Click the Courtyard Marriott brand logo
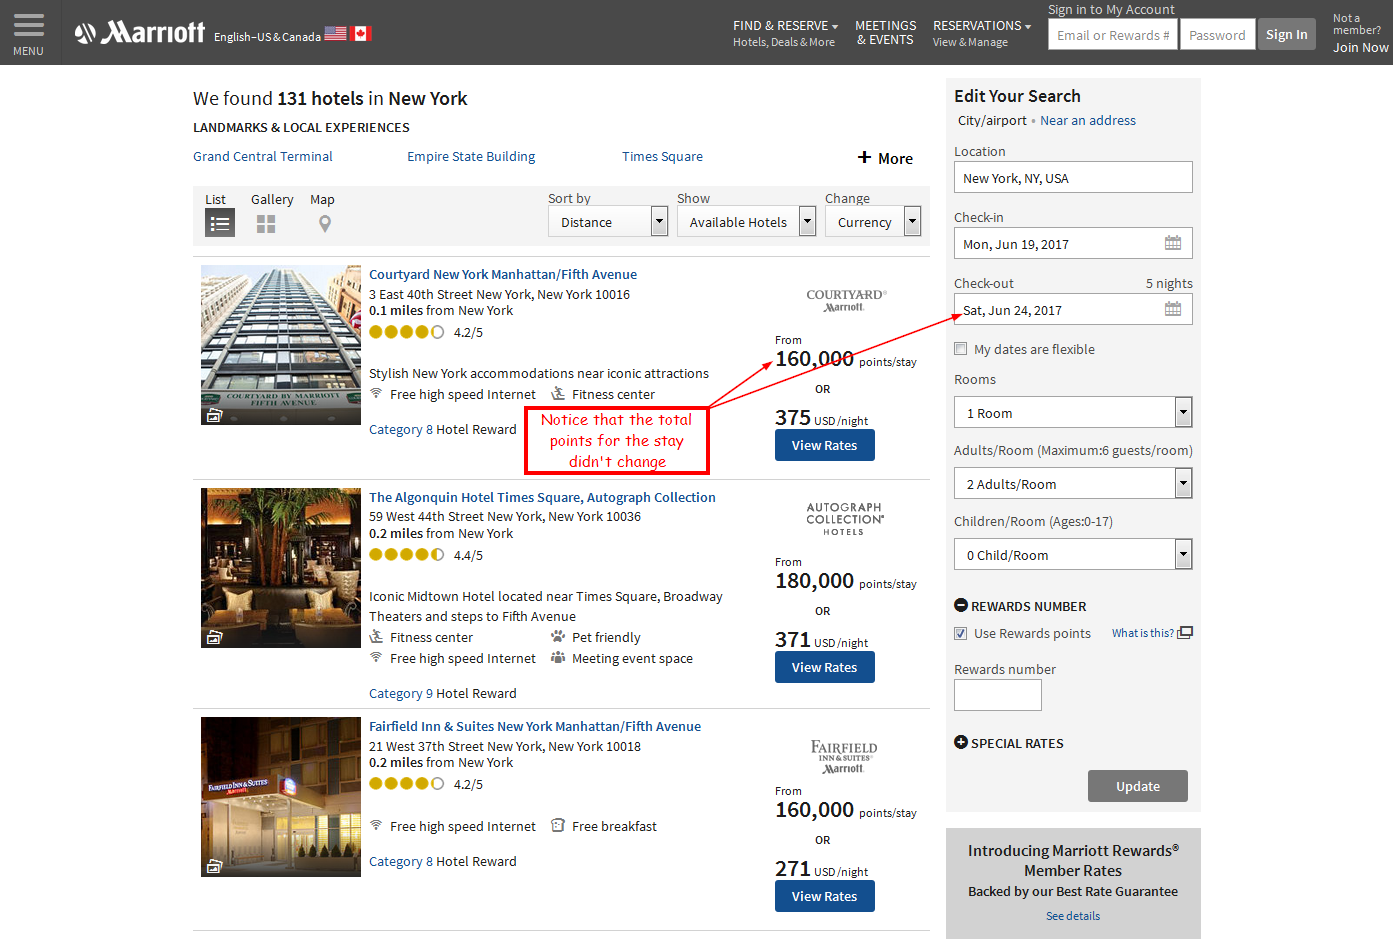Viewport: 1393px width, 939px height. (x=846, y=300)
